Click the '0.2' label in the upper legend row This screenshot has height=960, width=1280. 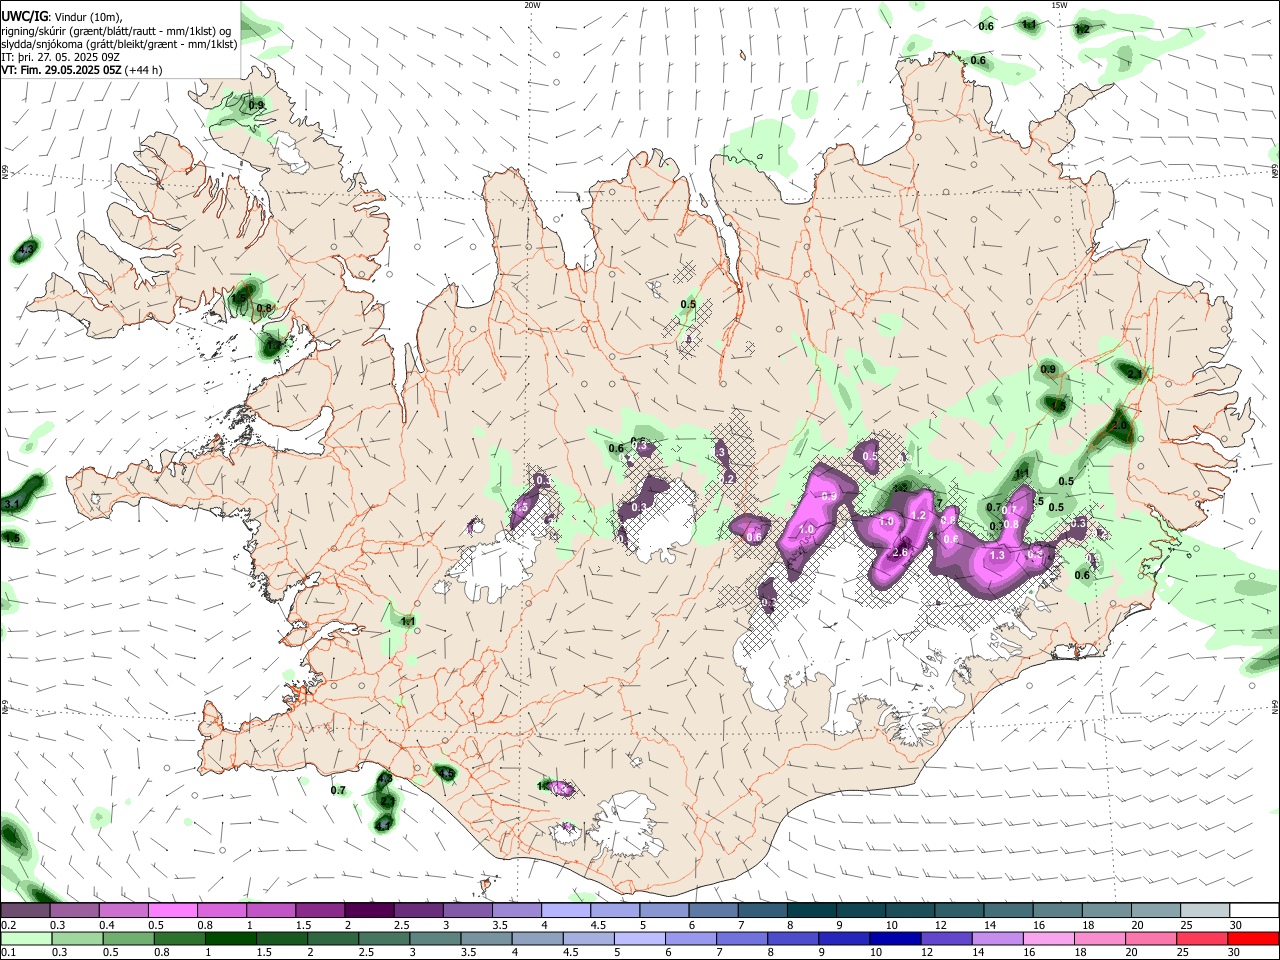point(9,925)
